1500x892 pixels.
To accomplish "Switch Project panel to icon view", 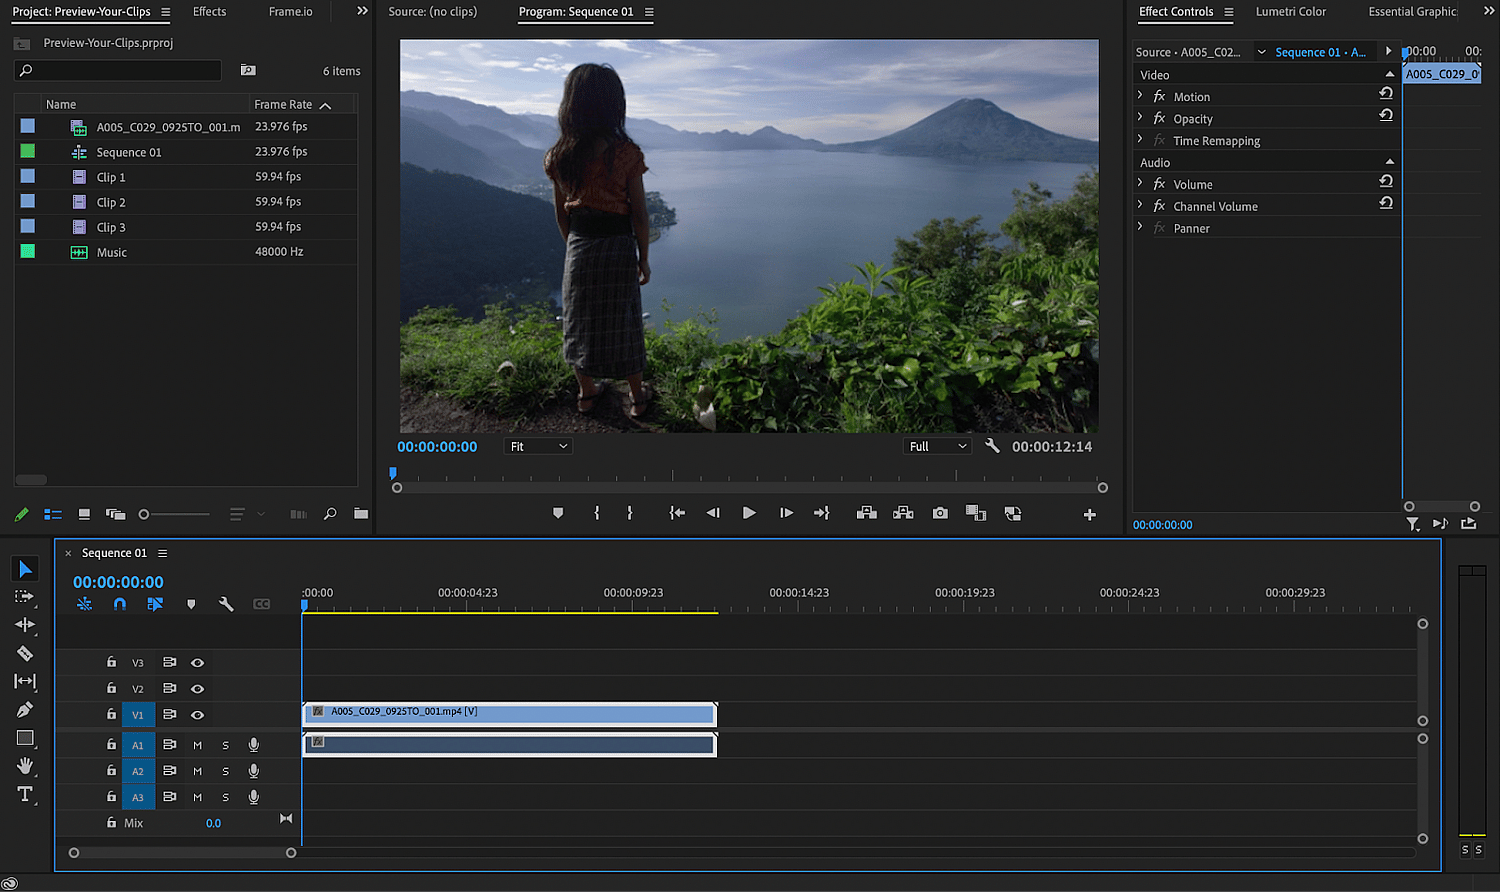I will coord(84,514).
